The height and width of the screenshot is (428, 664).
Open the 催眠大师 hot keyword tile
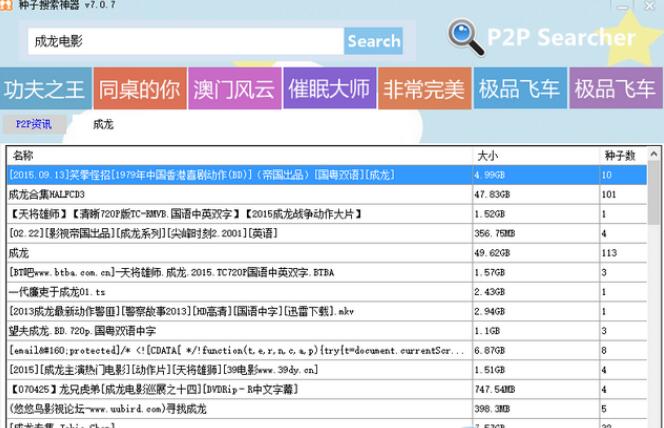coord(329,88)
